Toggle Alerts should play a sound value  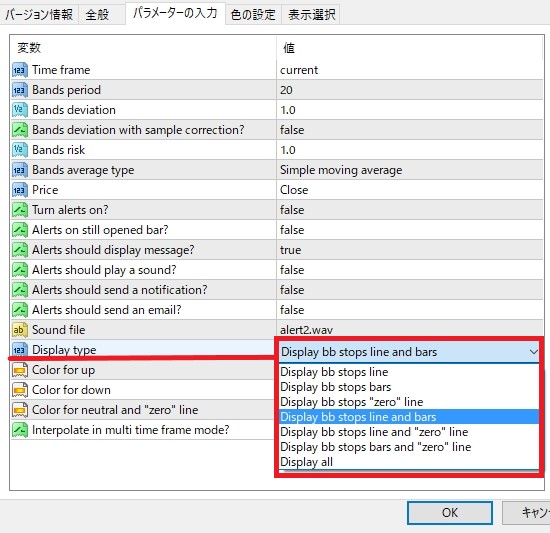click(410, 270)
